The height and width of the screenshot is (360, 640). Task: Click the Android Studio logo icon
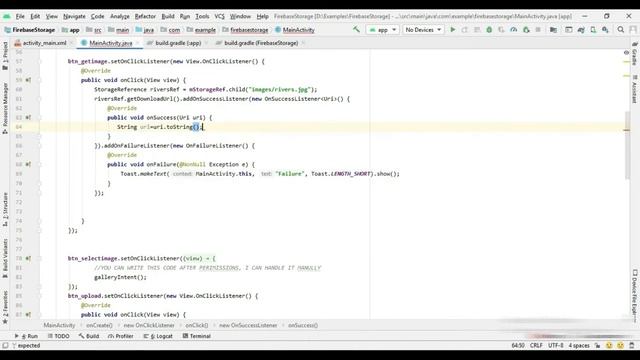(x=7, y=16)
